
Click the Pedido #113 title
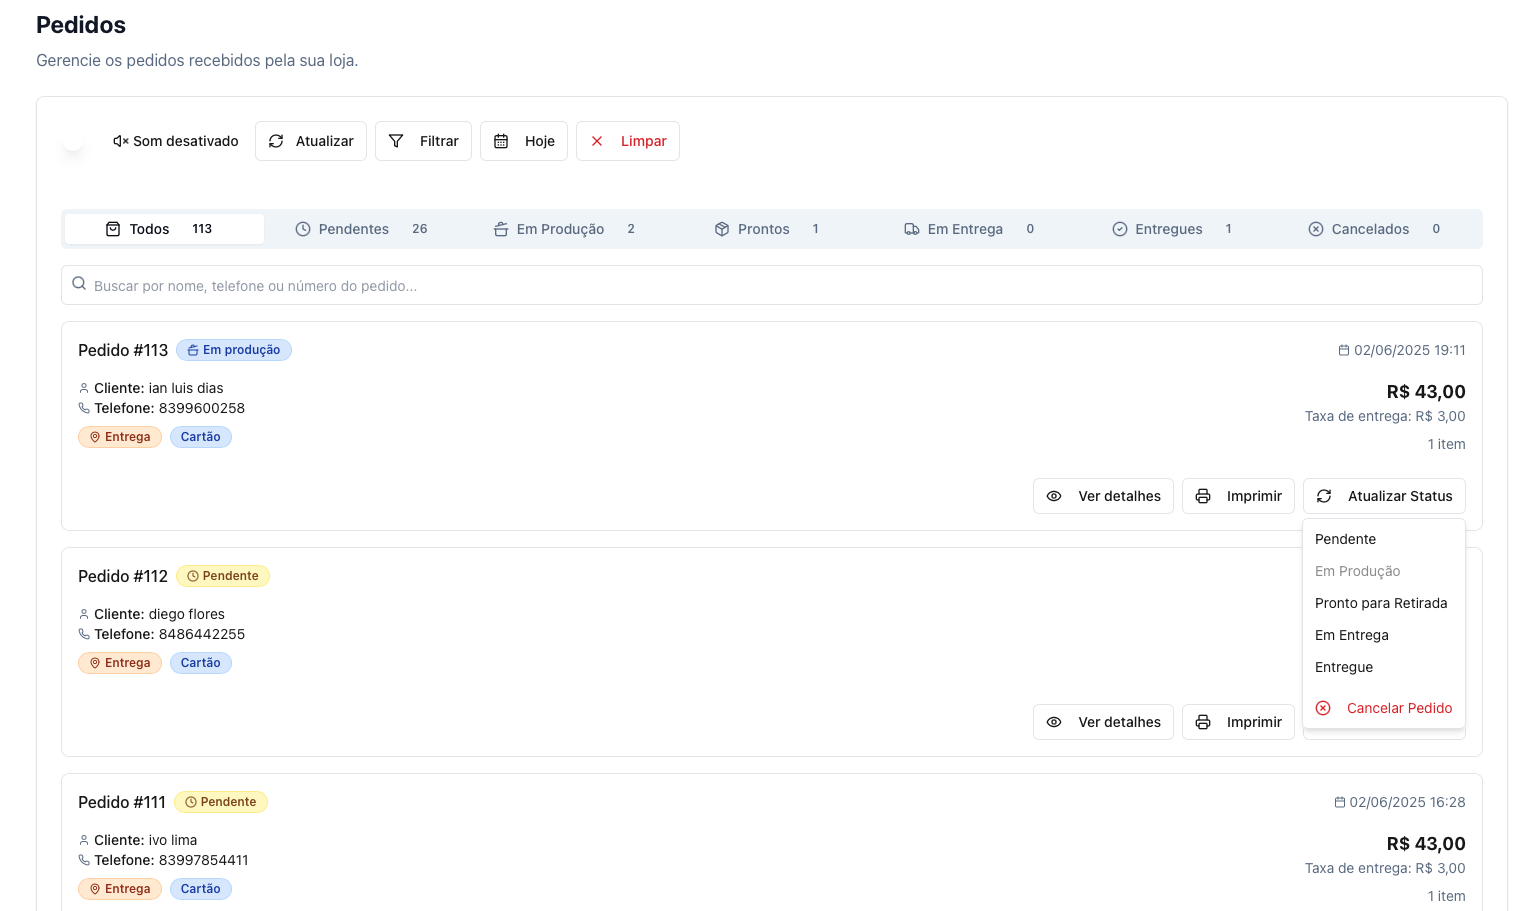point(123,350)
